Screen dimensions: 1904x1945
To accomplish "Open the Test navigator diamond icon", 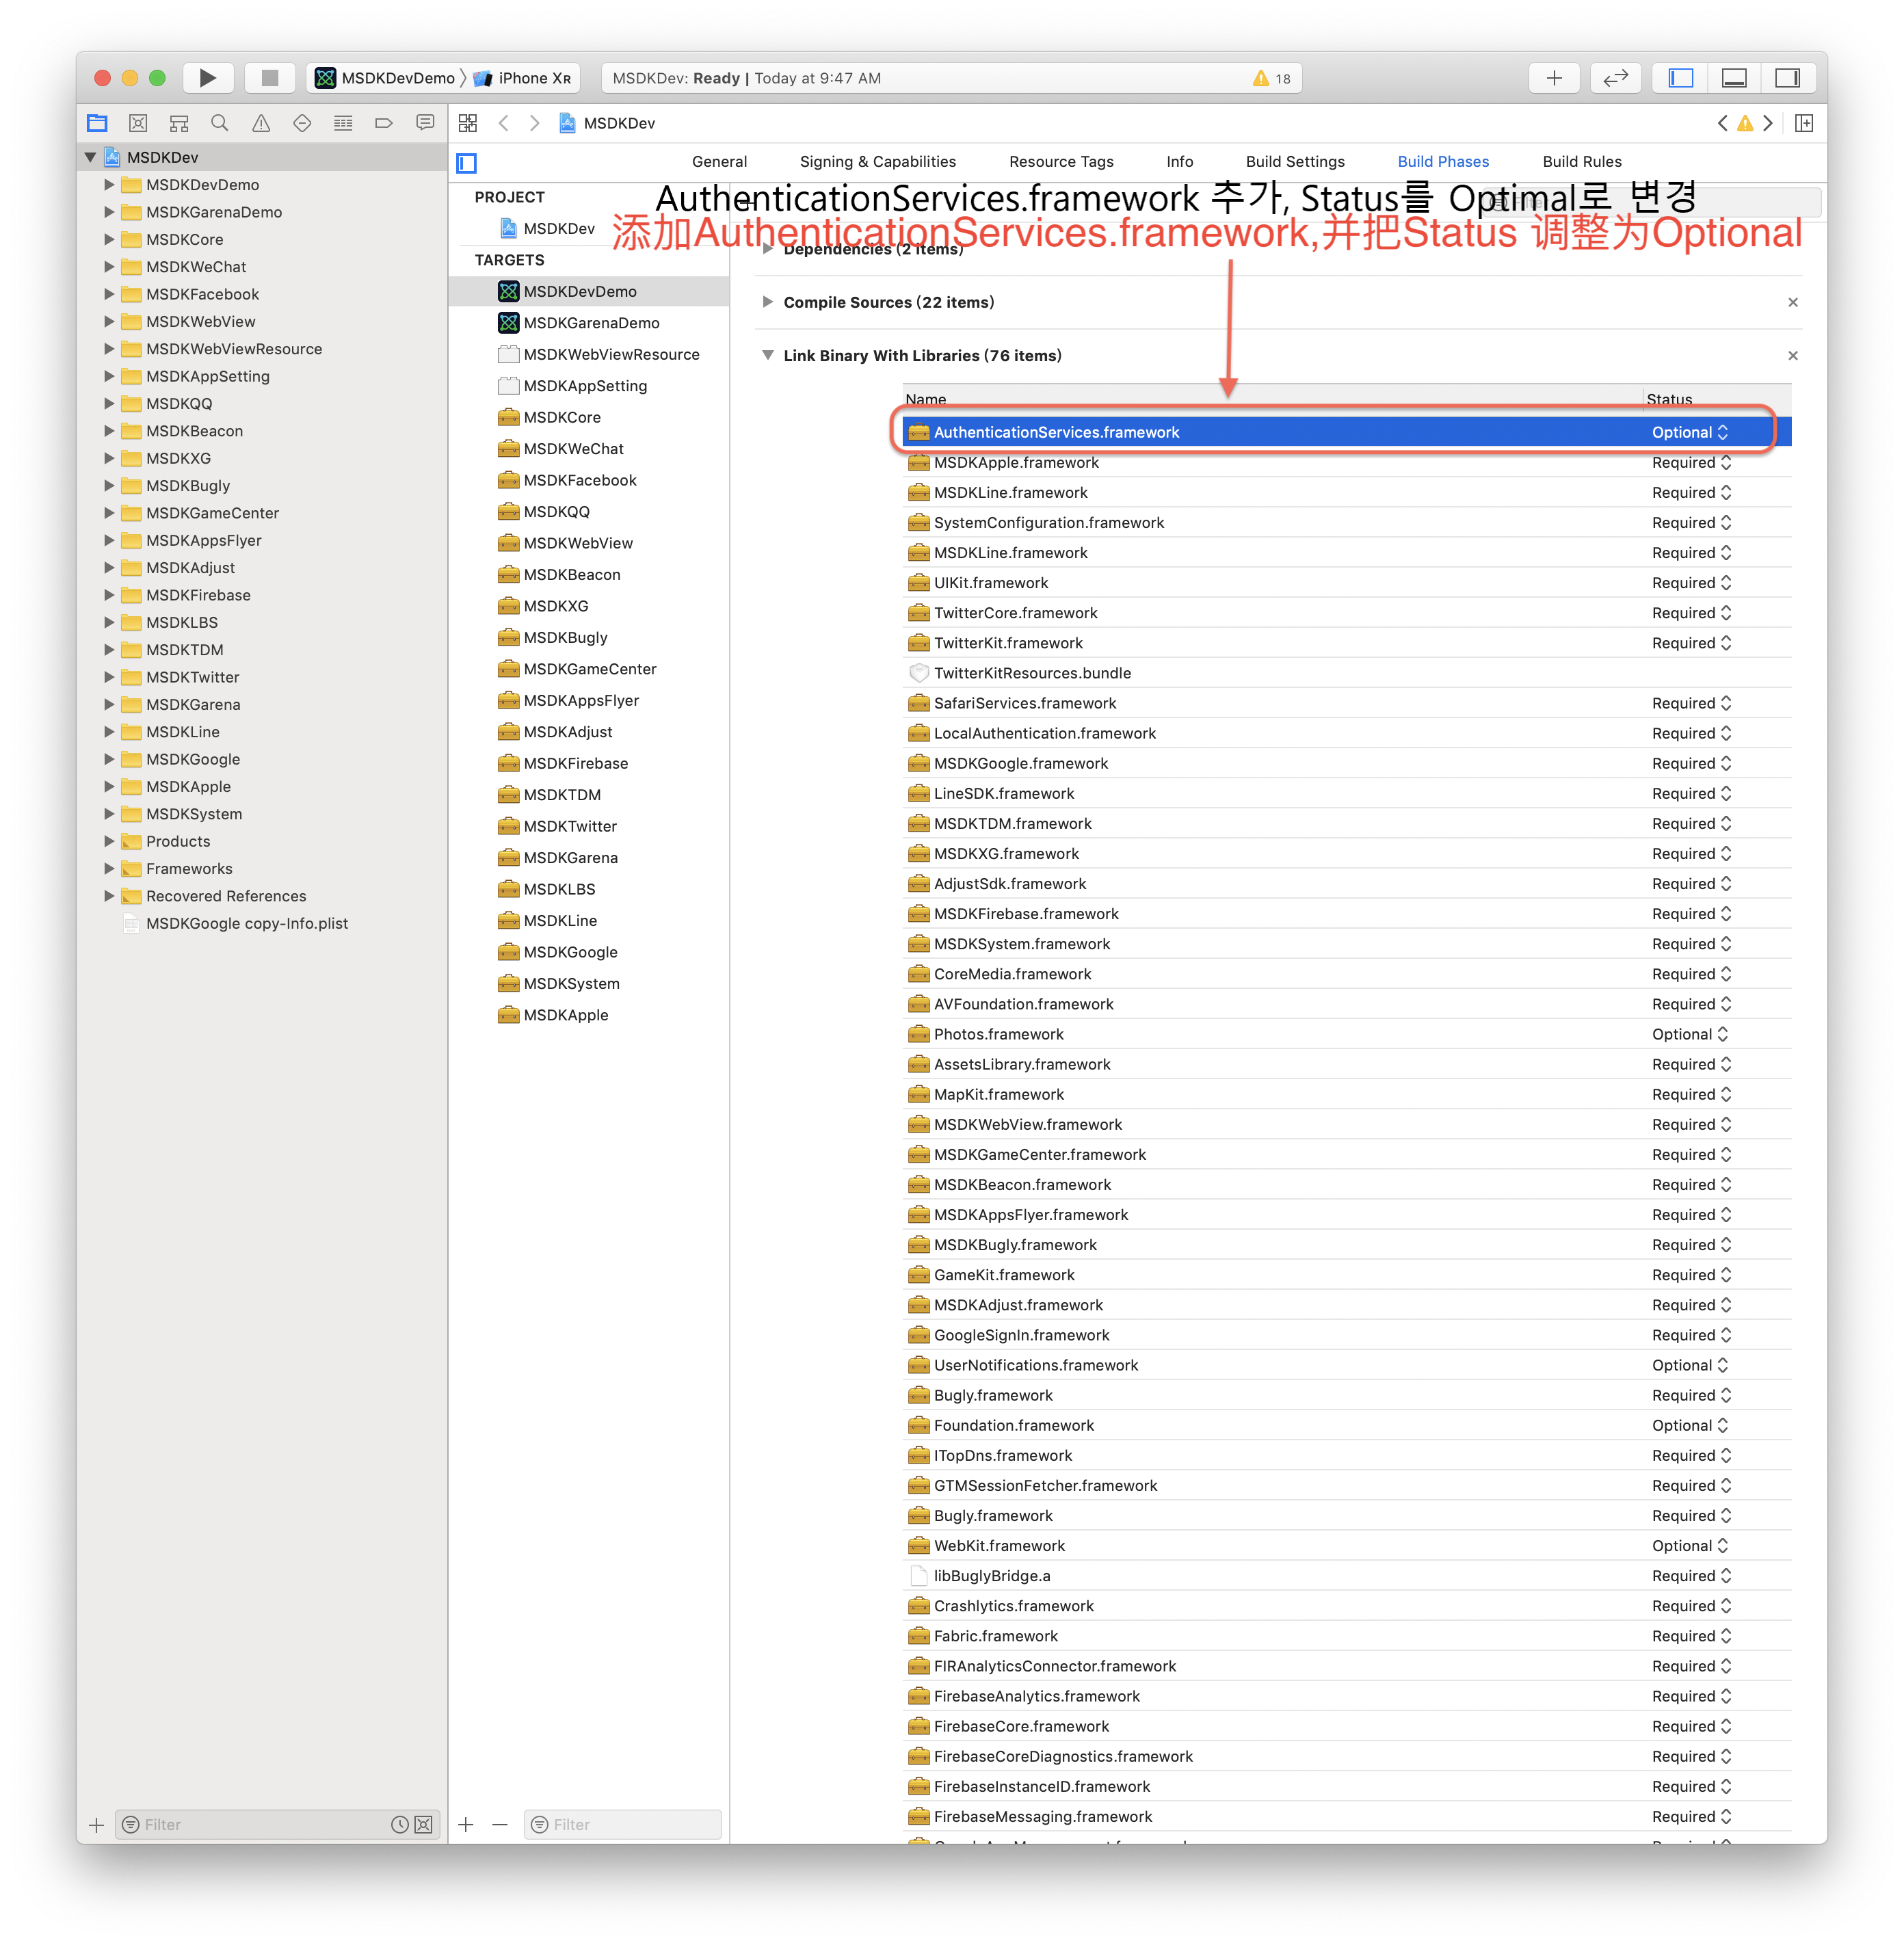I will (x=302, y=123).
